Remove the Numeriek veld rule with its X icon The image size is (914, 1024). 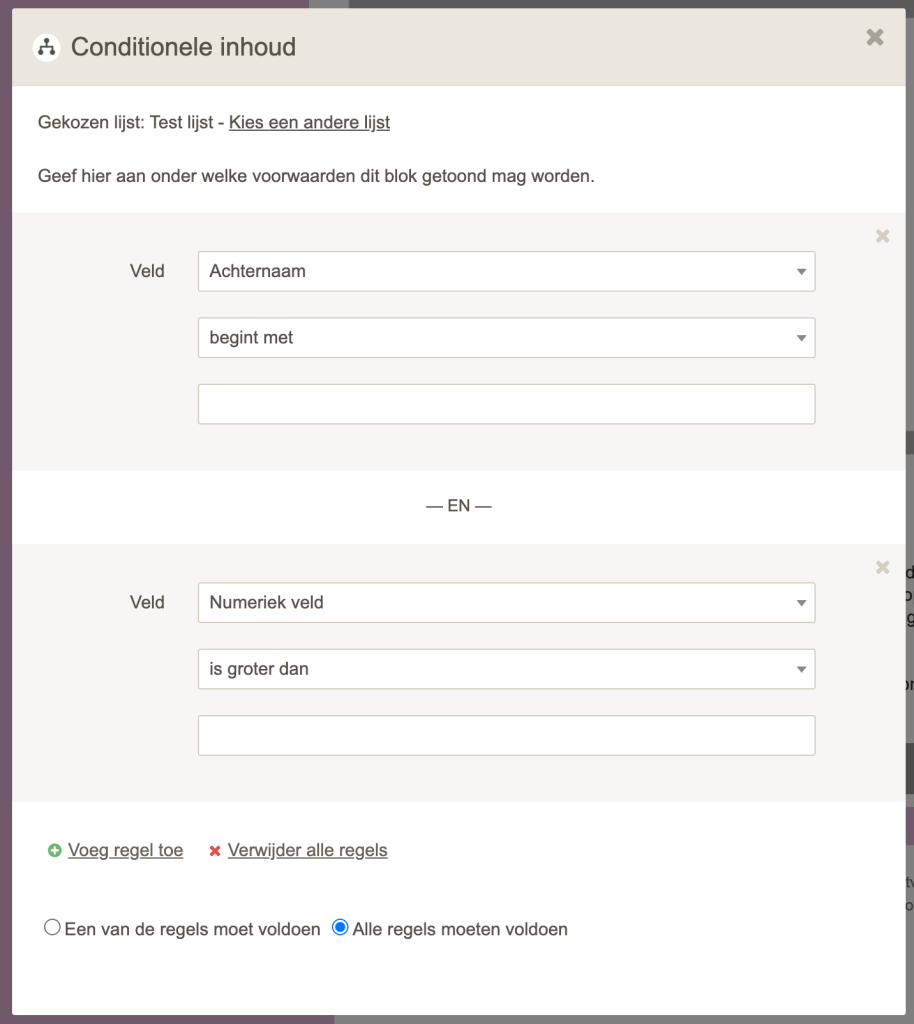pyautogui.click(x=882, y=568)
